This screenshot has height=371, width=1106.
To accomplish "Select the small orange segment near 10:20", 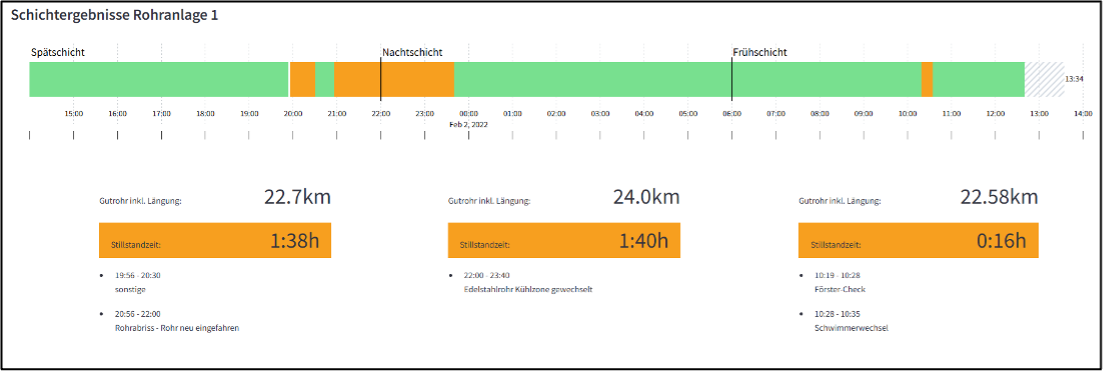I will pos(928,80).
